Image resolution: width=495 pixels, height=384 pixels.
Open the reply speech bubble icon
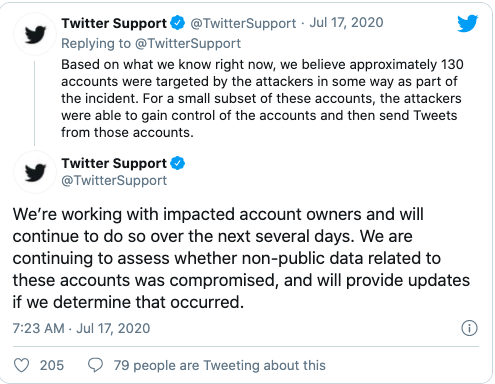(x=95, y=365)
